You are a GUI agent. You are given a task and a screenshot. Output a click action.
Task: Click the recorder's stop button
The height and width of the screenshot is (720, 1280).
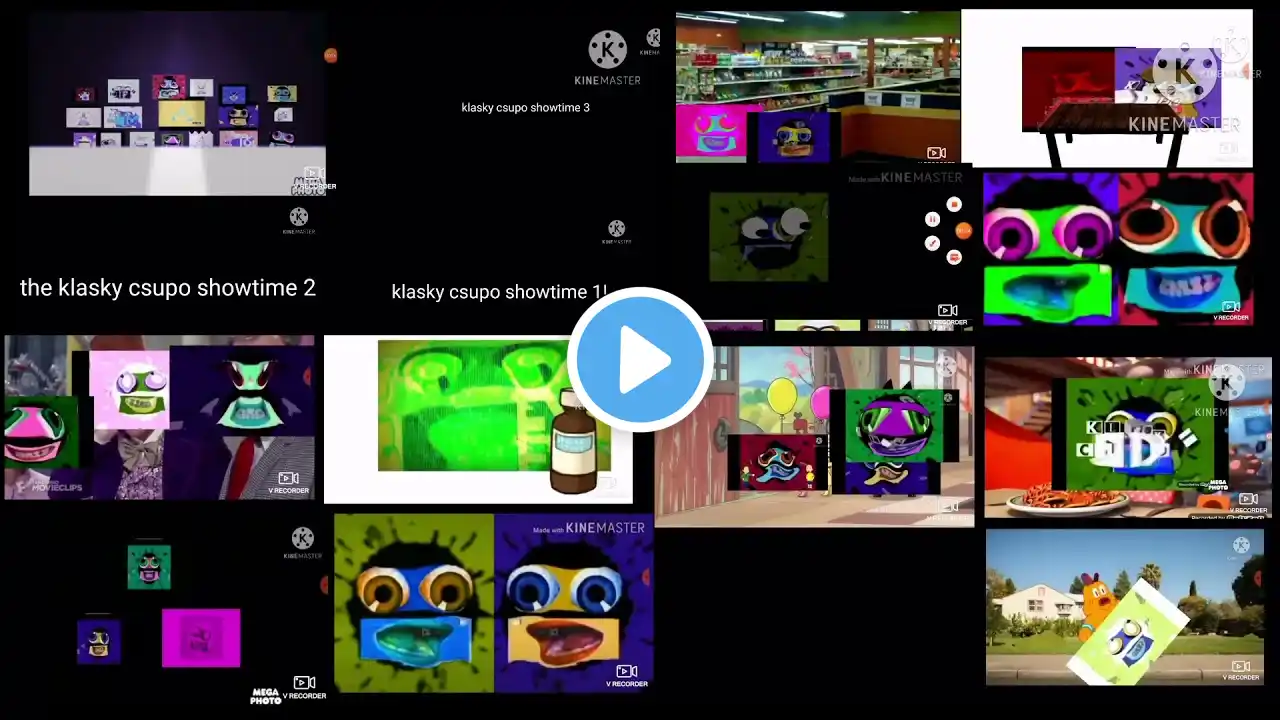[x=954, y=204]
